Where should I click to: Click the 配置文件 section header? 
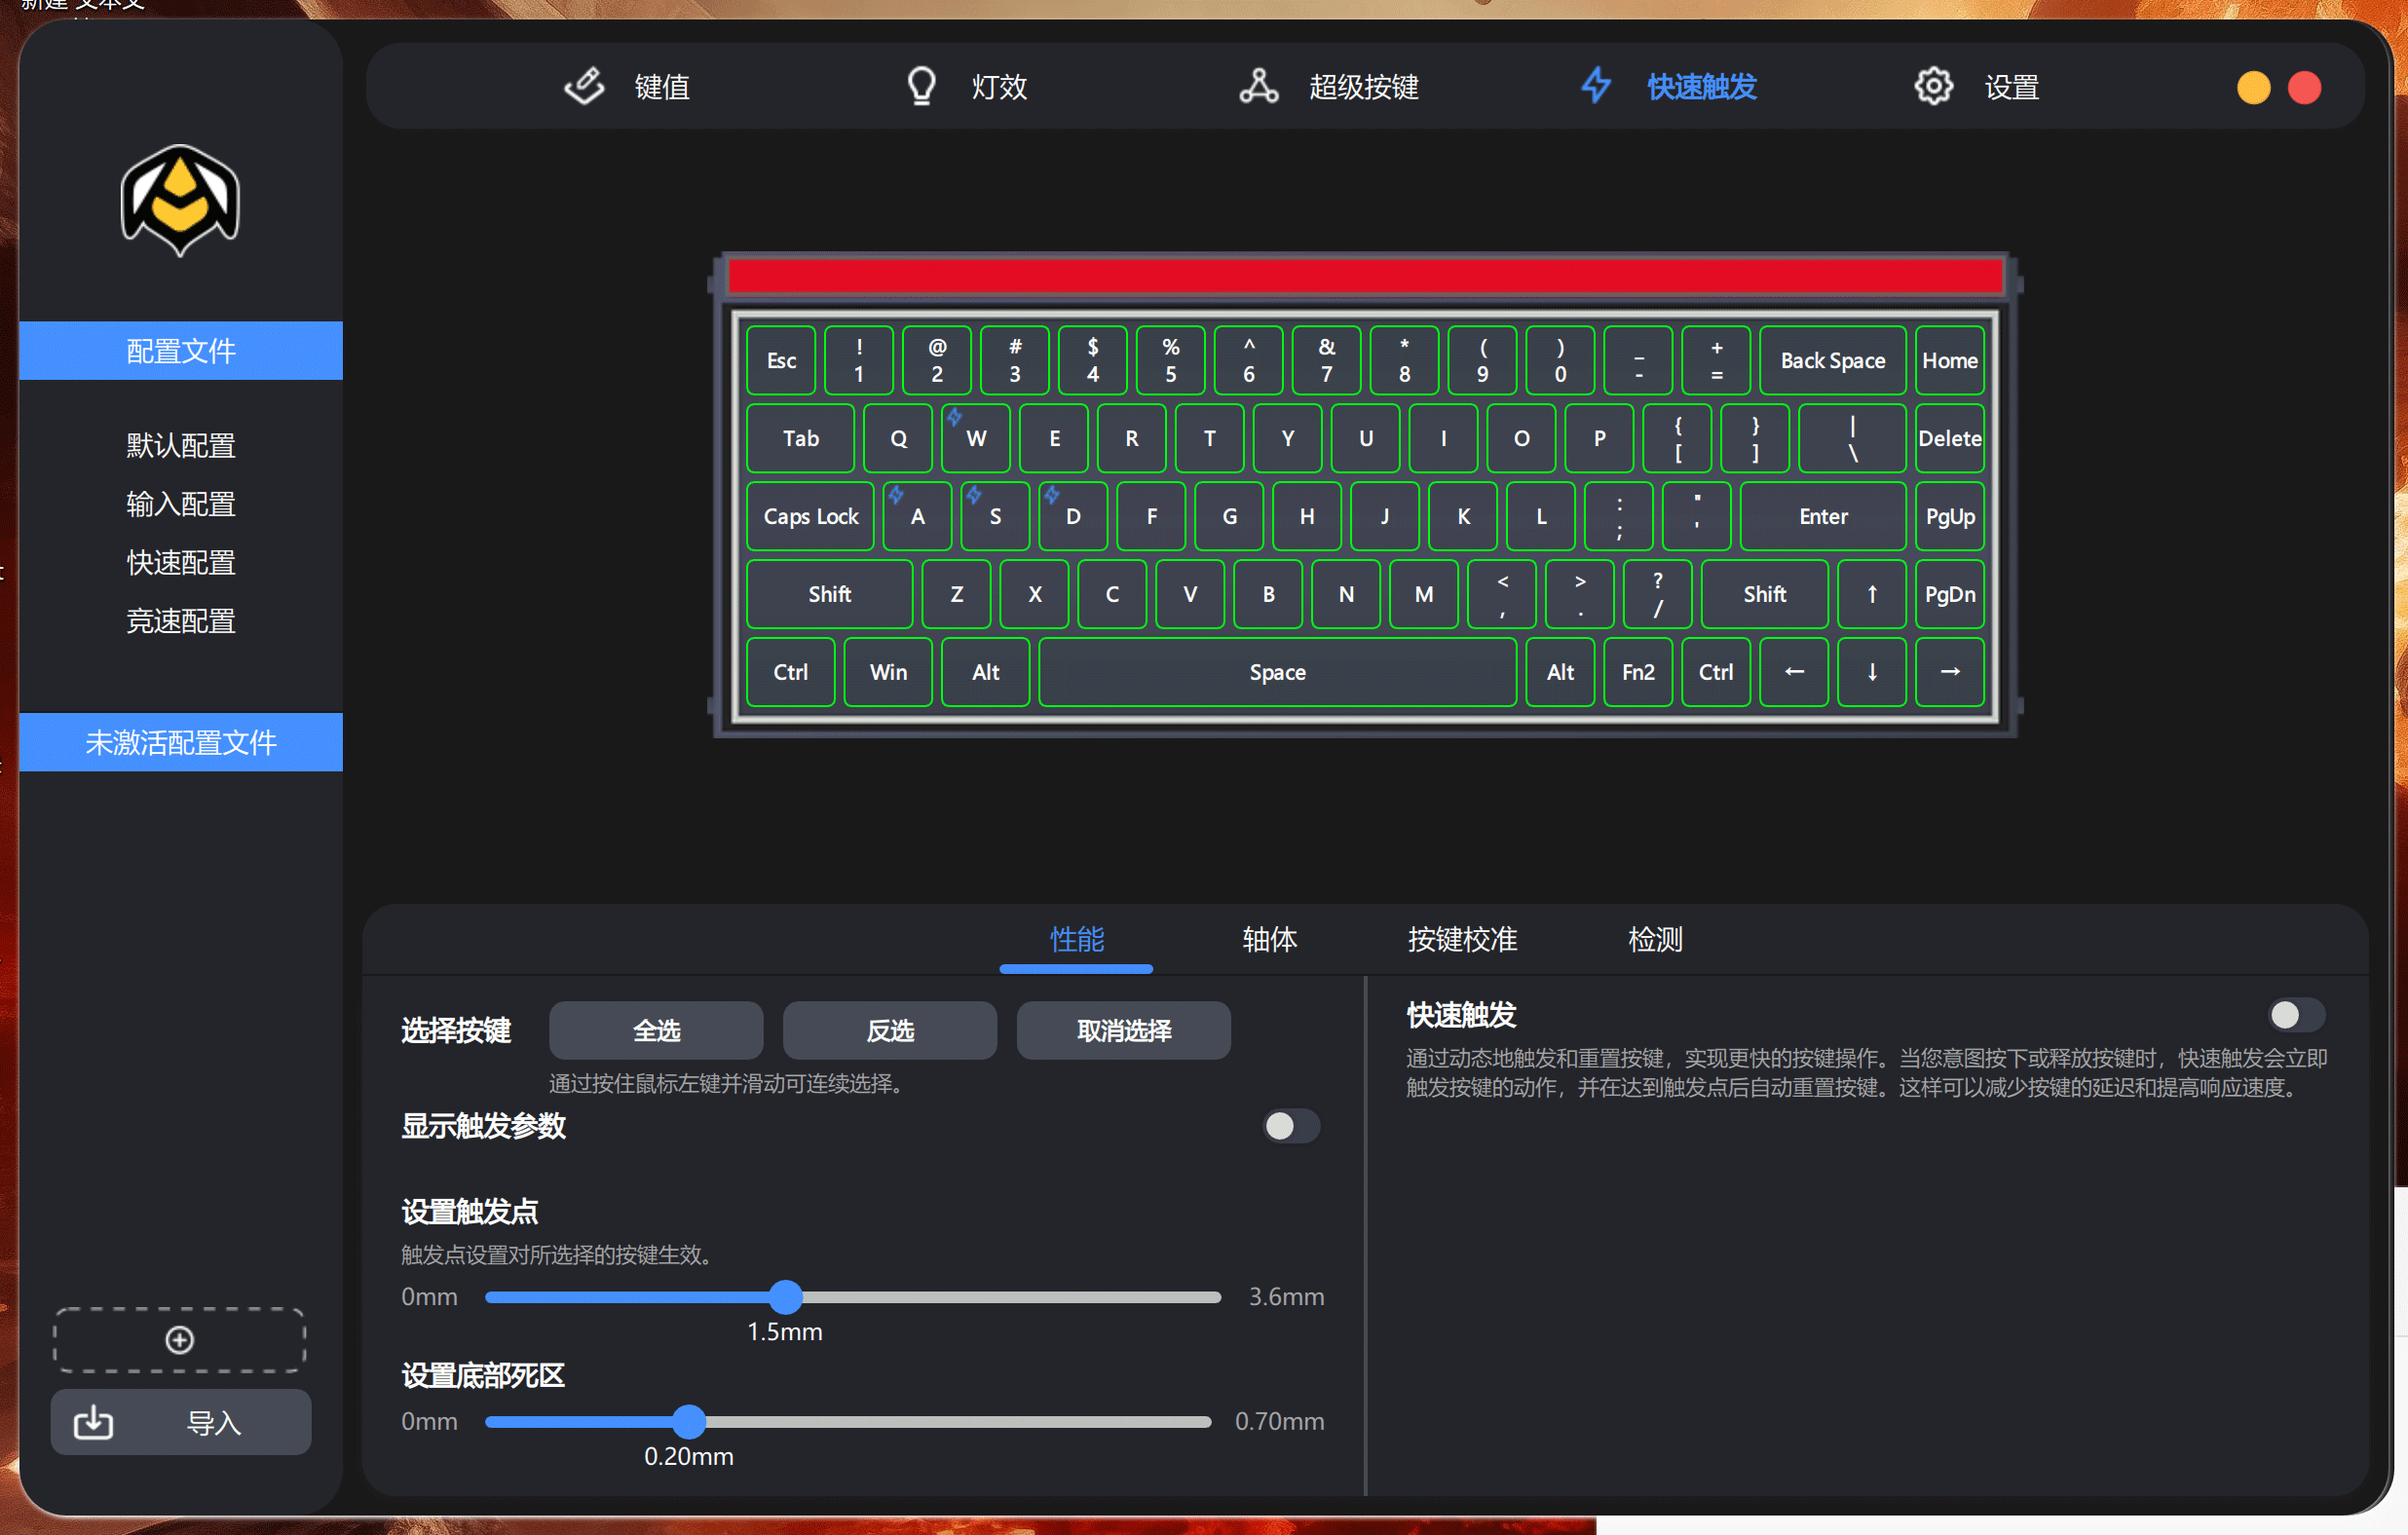click(181, 351)
